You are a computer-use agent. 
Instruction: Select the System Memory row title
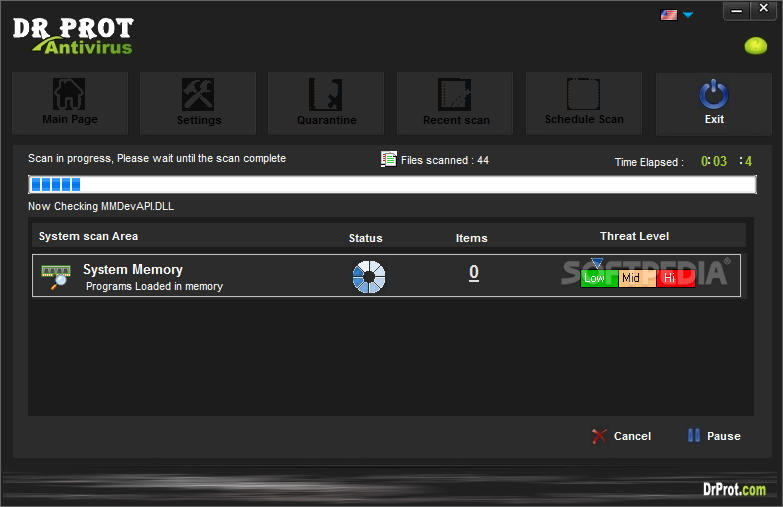click(133, 270)
